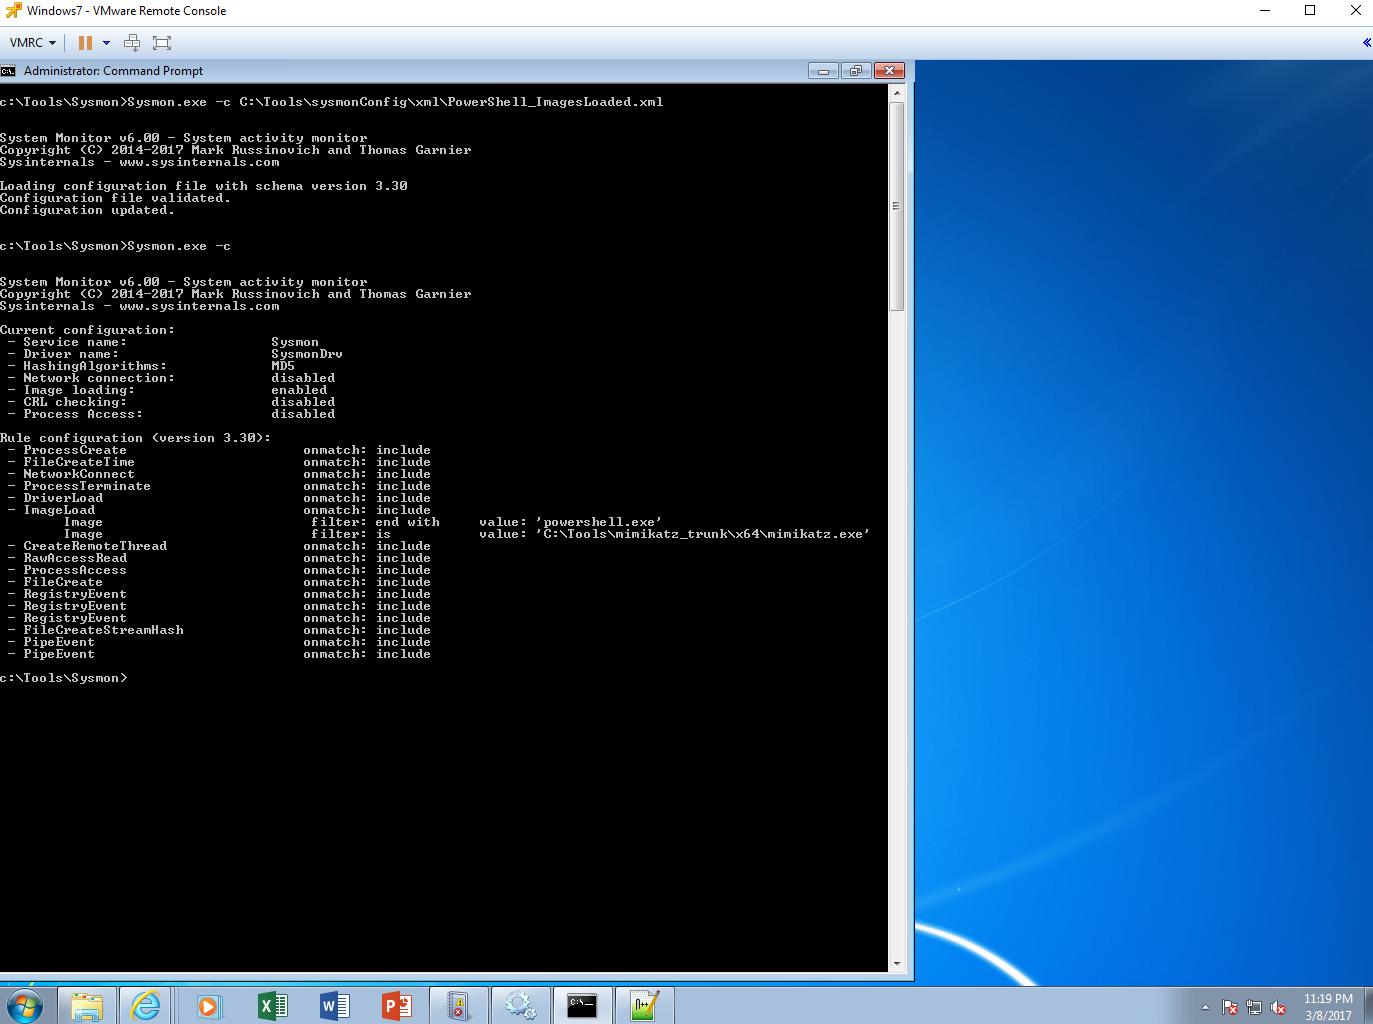Launch Word from the taskbar
1373x1024 pixels.
click(334, 1006)
